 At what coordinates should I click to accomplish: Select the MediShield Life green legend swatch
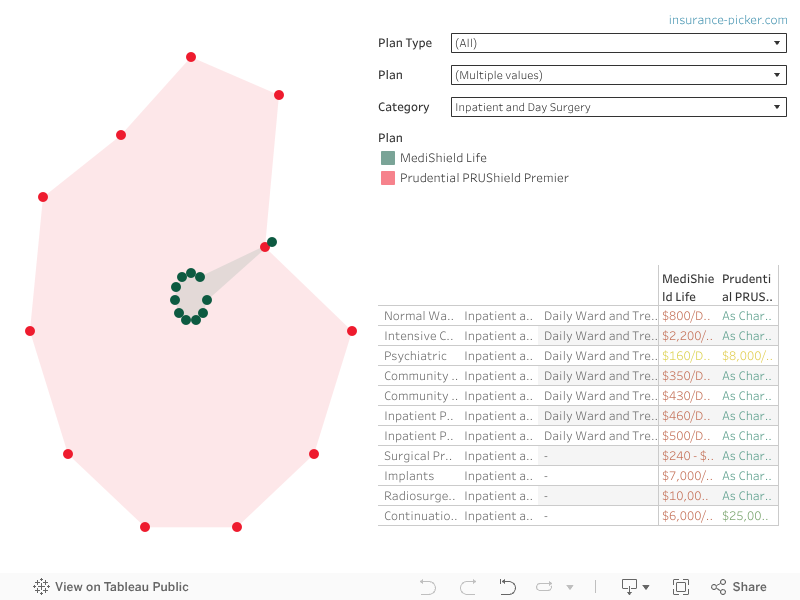[x=388, y=158]
